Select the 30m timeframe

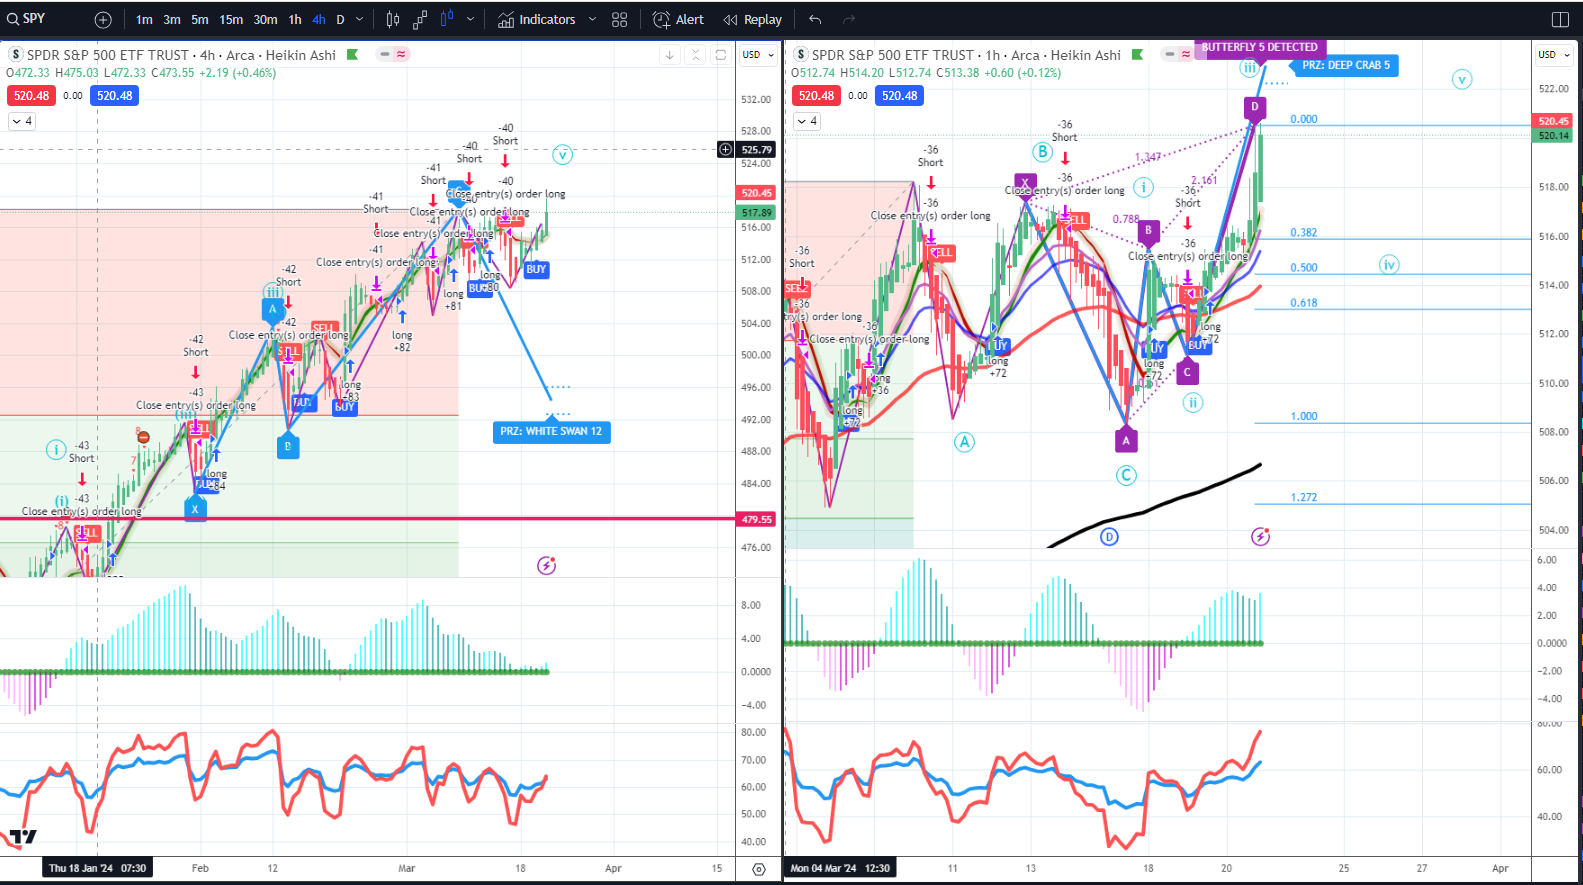click(265, 19)
